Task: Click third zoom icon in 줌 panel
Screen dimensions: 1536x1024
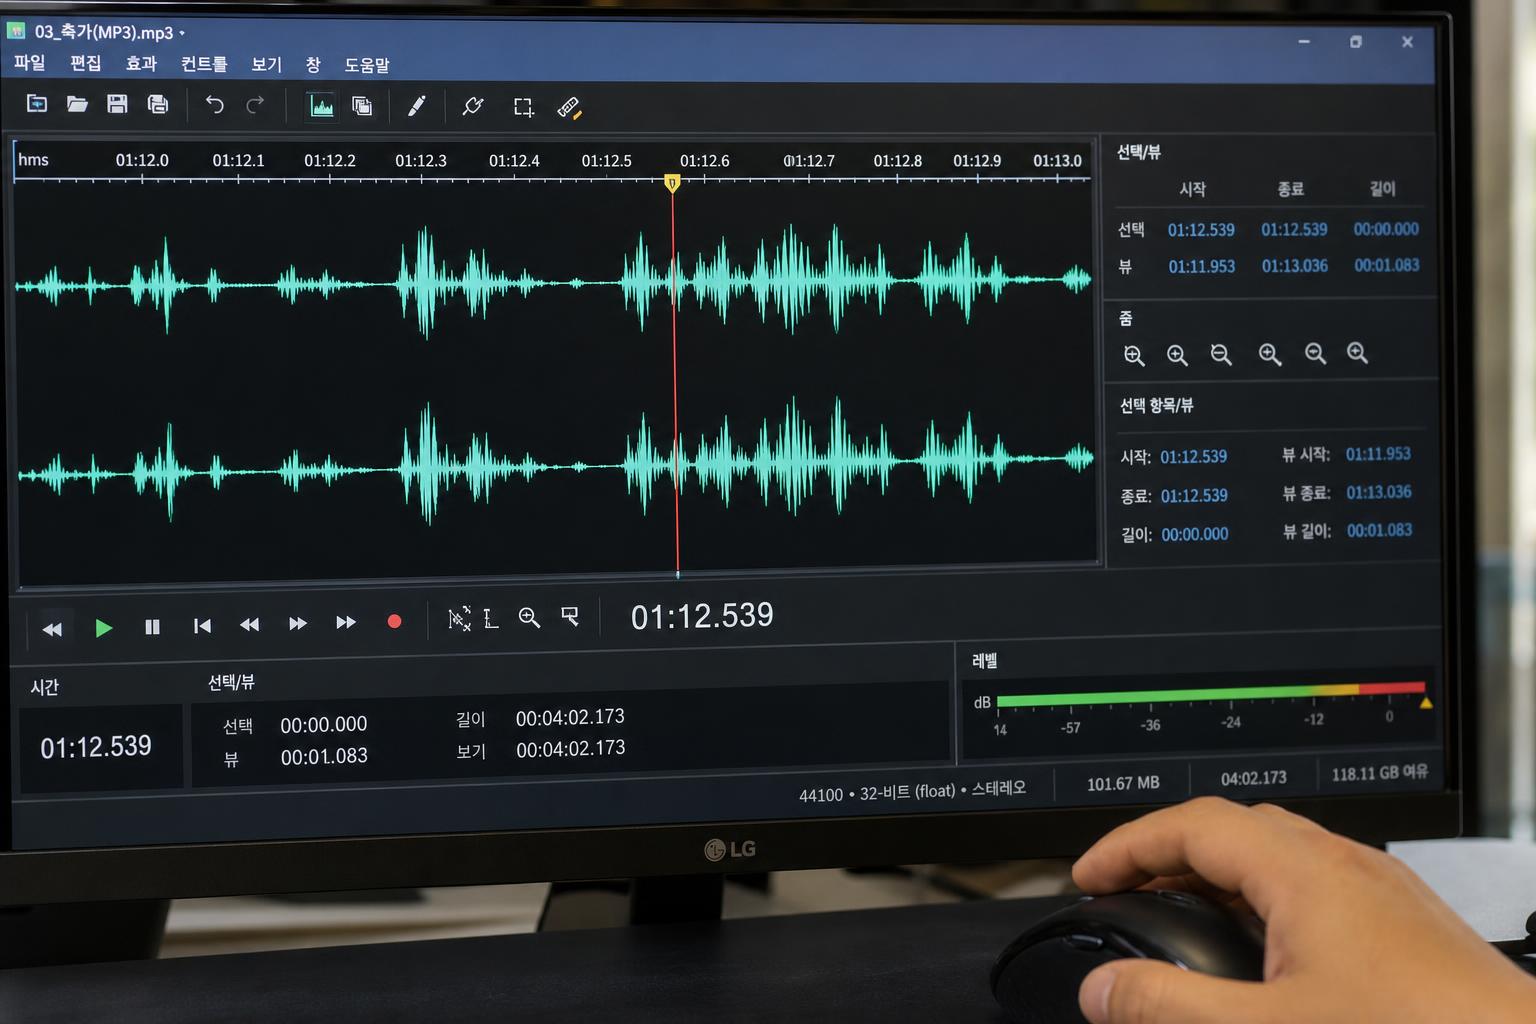Action: click(1221, 354)
